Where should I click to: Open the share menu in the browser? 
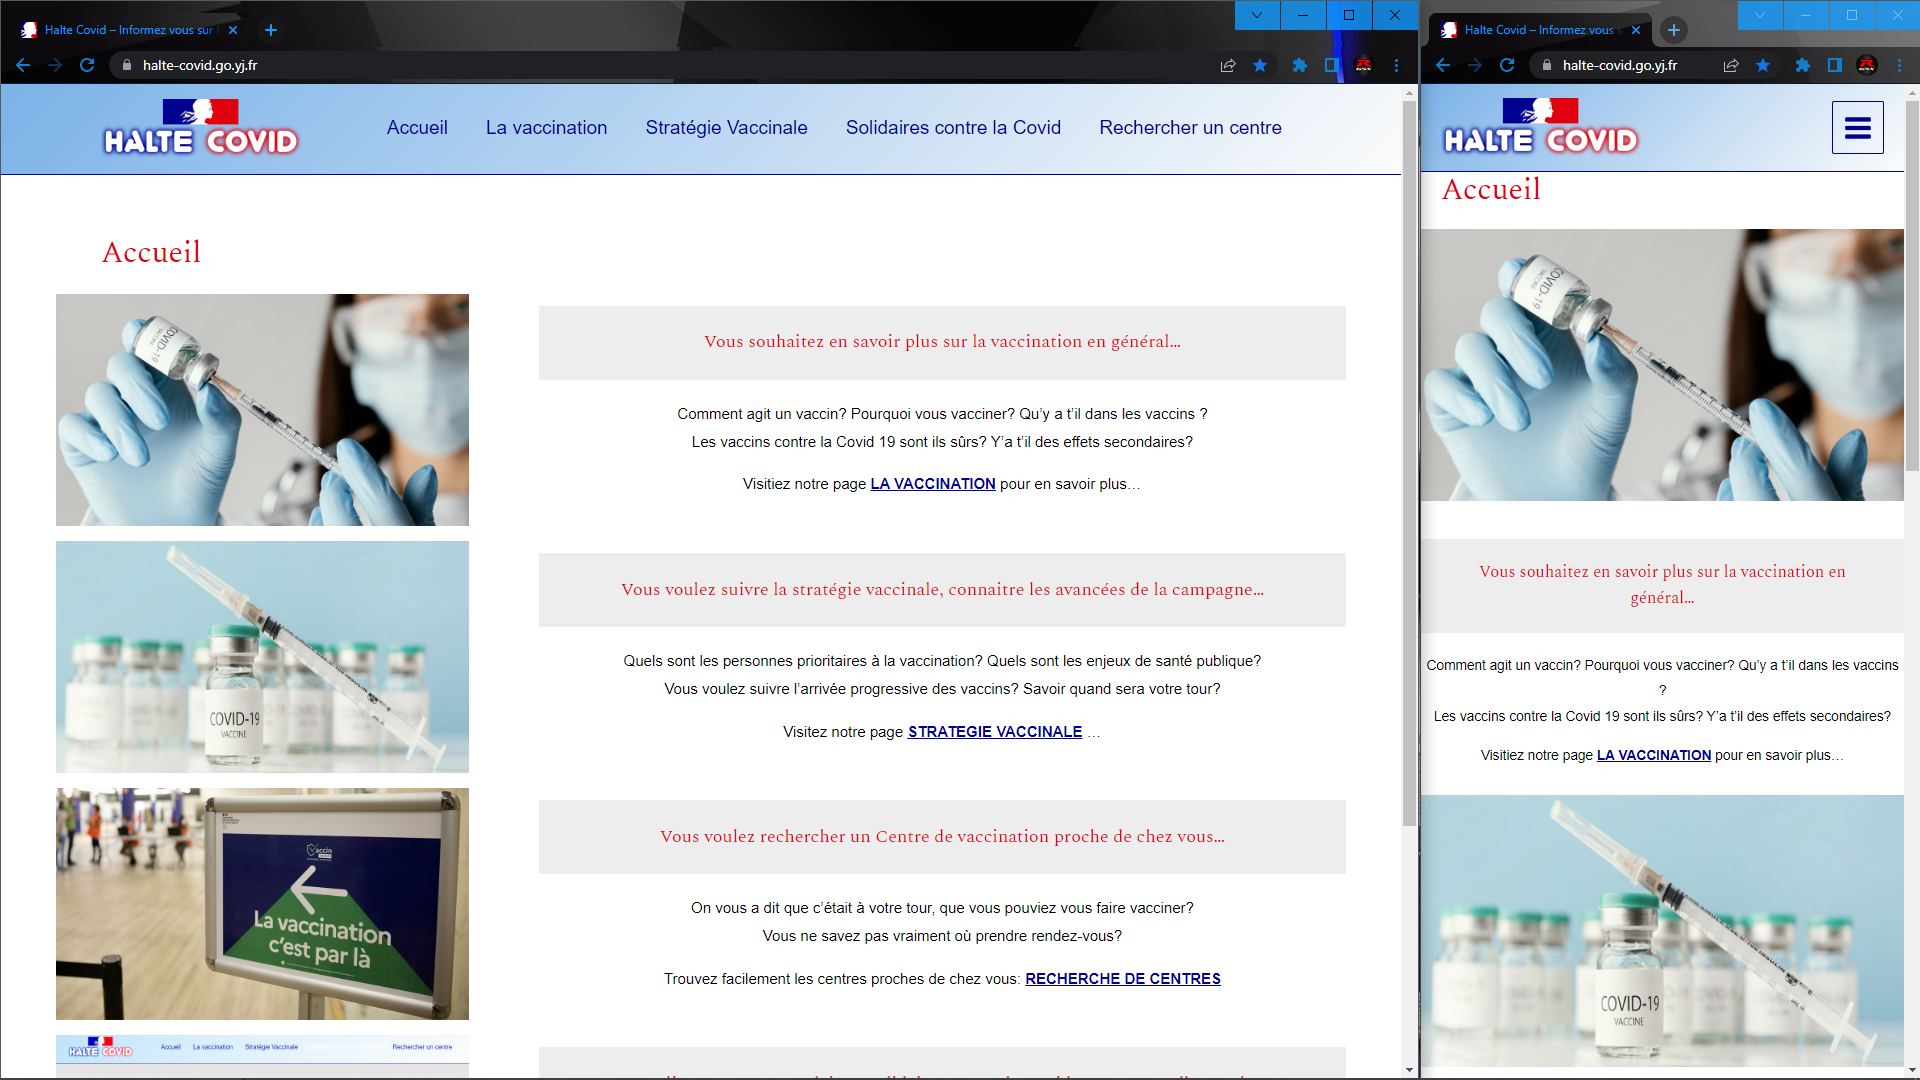tap(1228, 65)
